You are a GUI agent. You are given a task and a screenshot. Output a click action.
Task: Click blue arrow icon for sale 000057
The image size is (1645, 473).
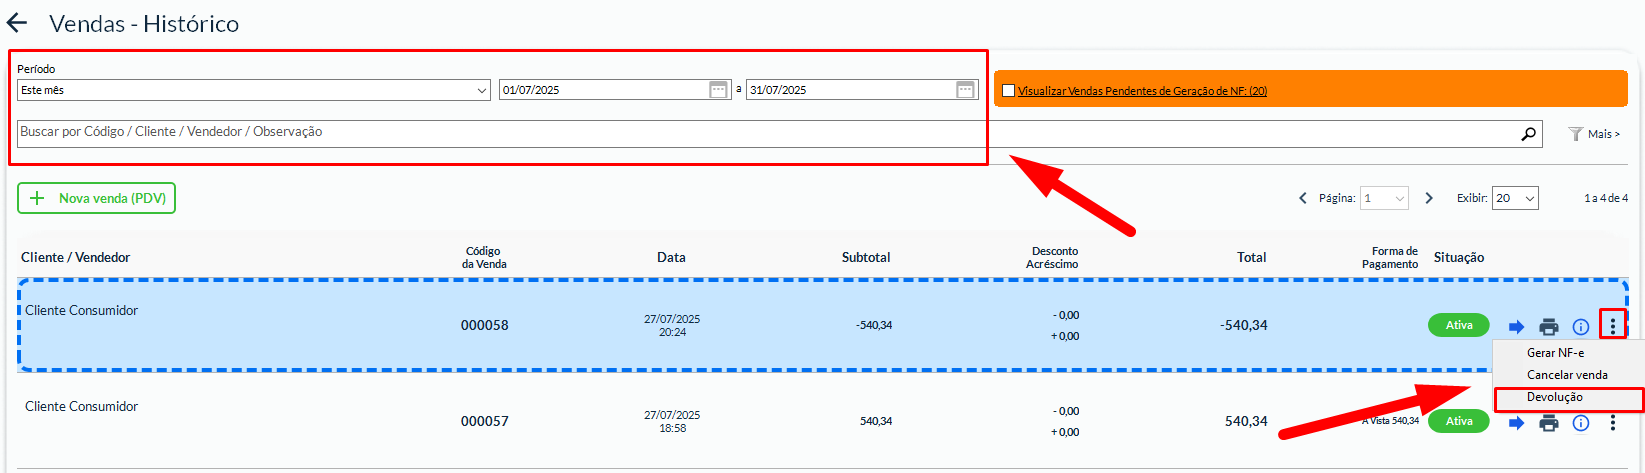coord(1516,423)
